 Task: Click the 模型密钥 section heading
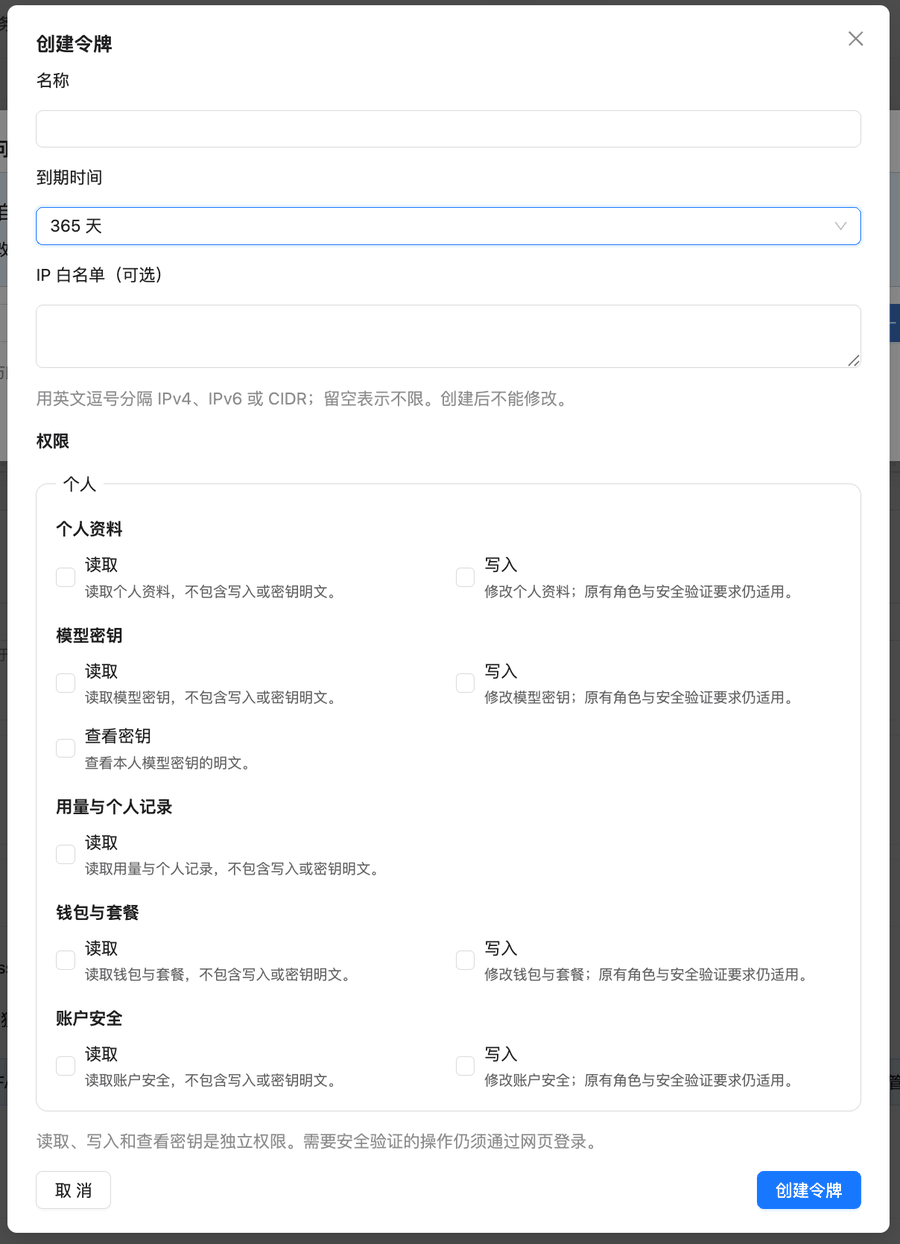pos(89,635)
